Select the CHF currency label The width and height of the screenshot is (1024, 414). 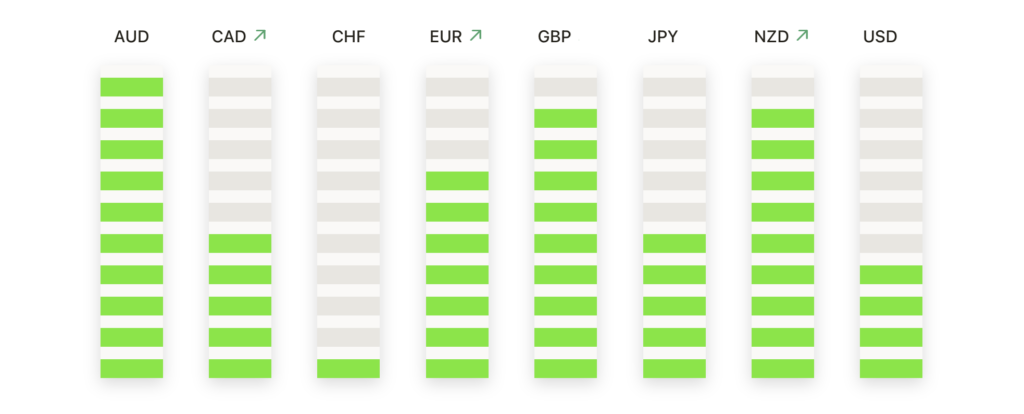coord(349,37)
